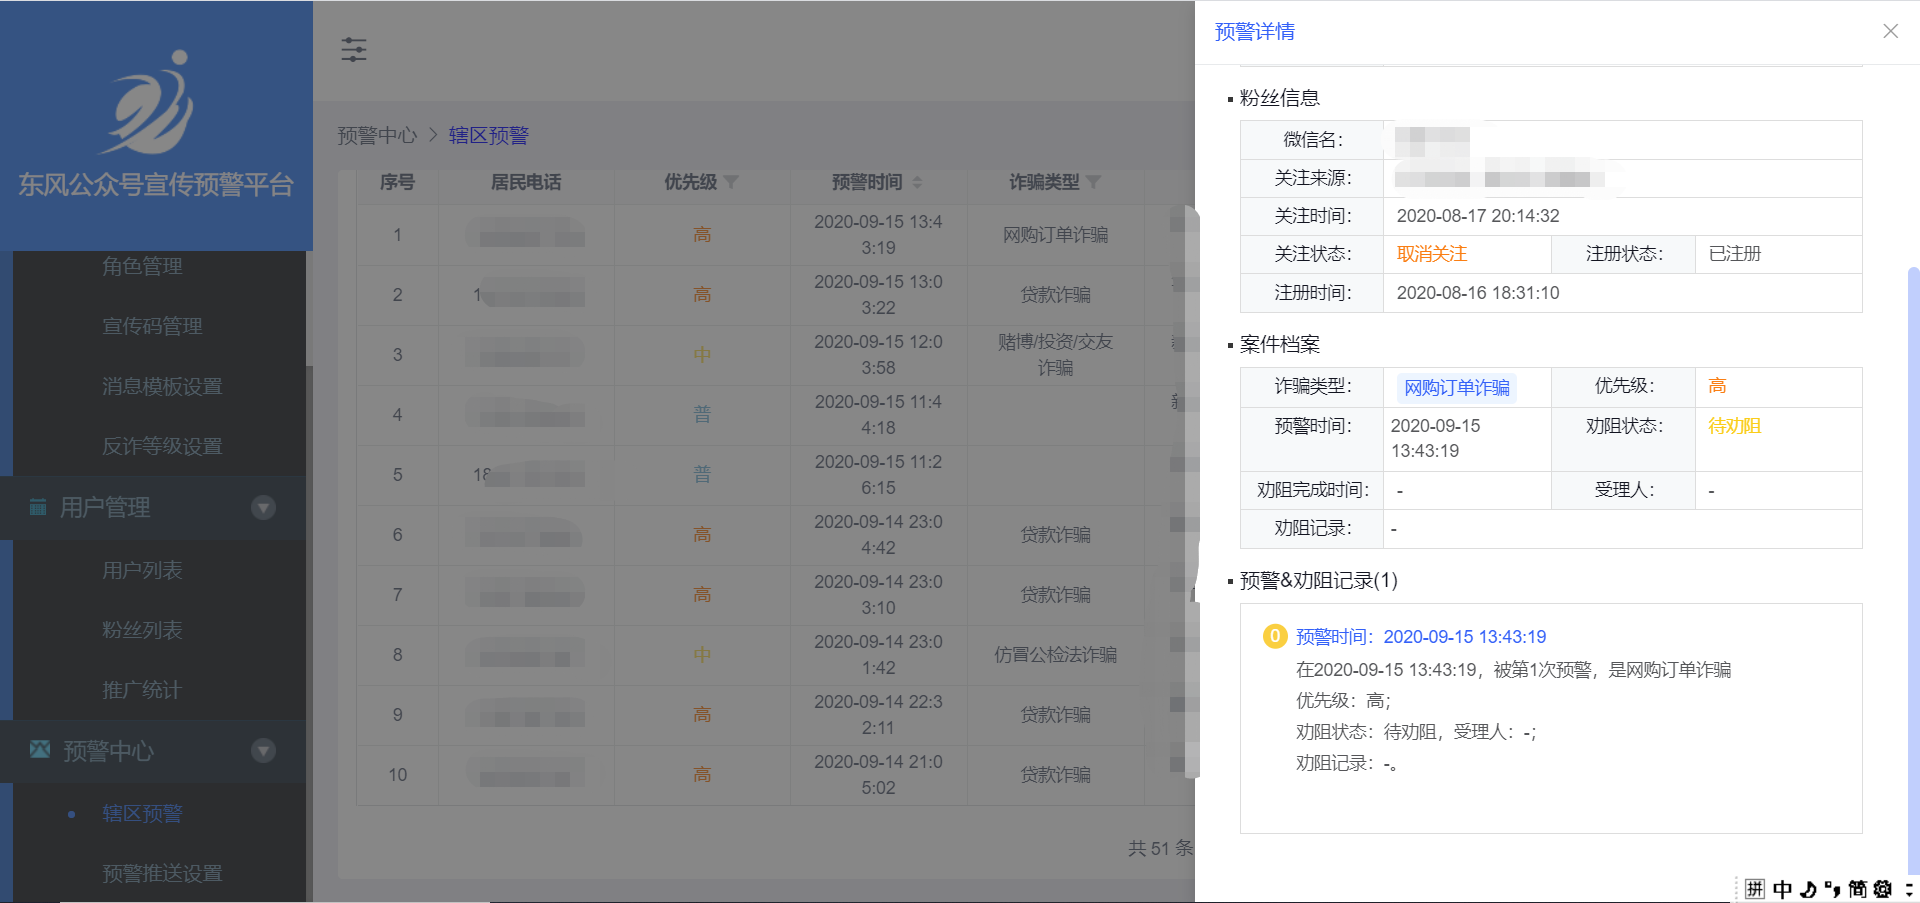The width and height of the screenshot is (1920, 903).
Task: Click the 取消关注 status text
Action: [1431, 254]
